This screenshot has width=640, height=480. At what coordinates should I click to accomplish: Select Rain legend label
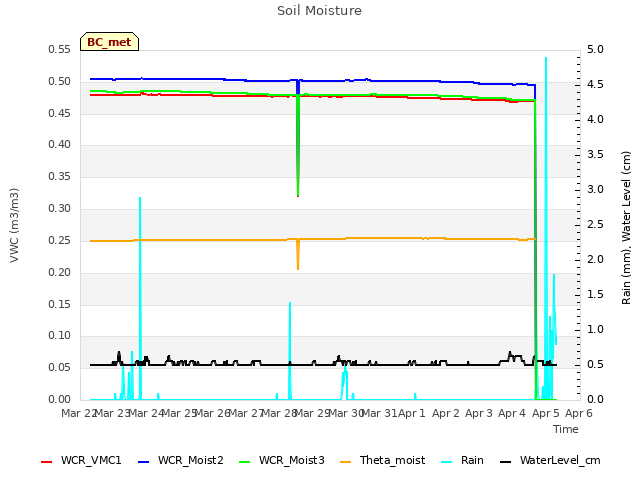point(472,460)
